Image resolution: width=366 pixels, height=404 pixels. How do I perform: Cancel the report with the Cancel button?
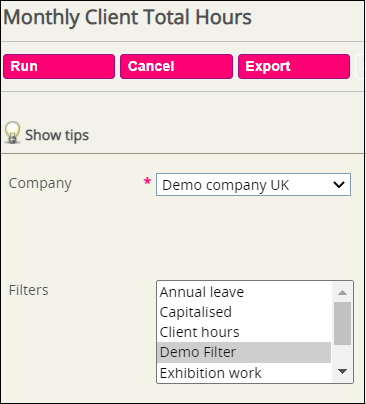[x=176, y=67]
